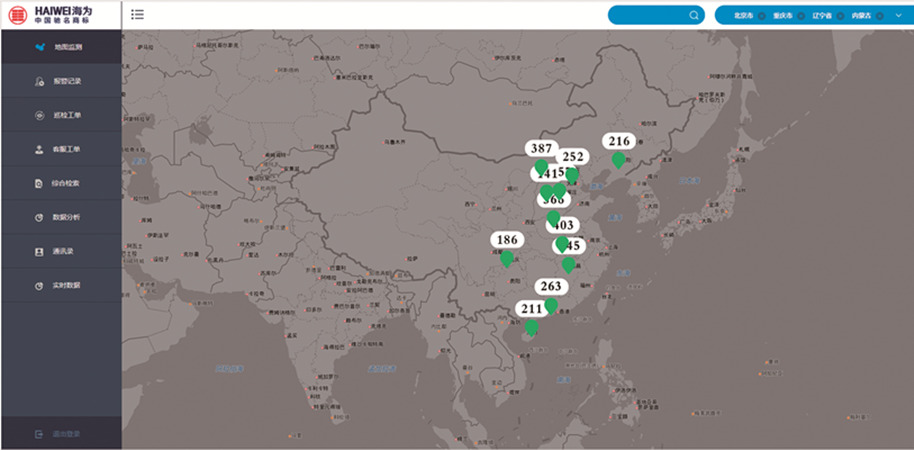Click the green pin below the 186 label
The image size is (914, 450).
[x=507, y=259]
